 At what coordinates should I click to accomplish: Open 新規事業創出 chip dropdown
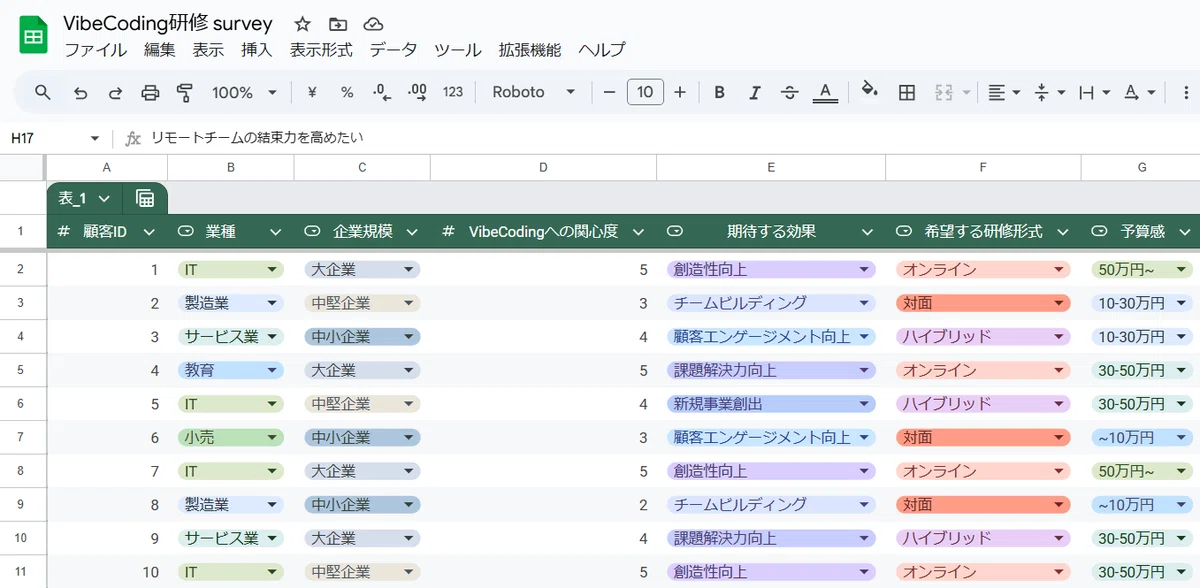tap(864, 404)
